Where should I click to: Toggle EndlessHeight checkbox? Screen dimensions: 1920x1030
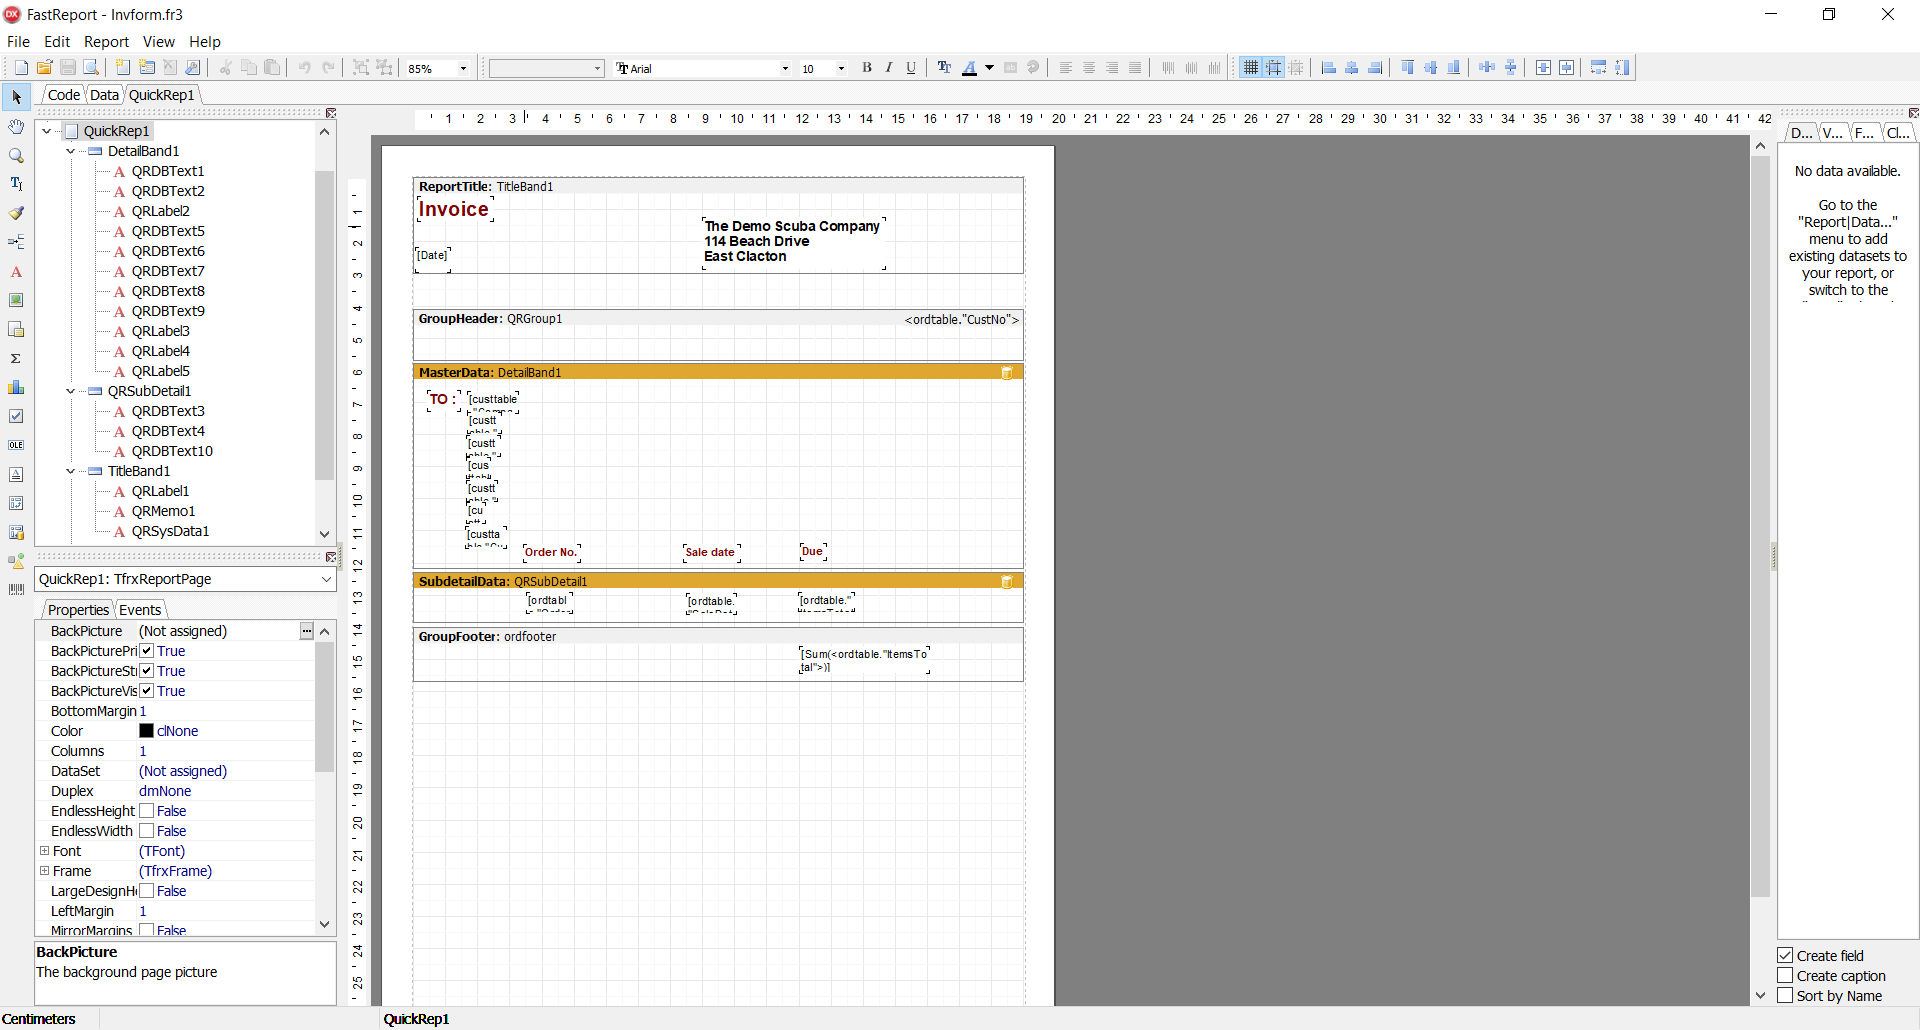[x=147, y=811]
